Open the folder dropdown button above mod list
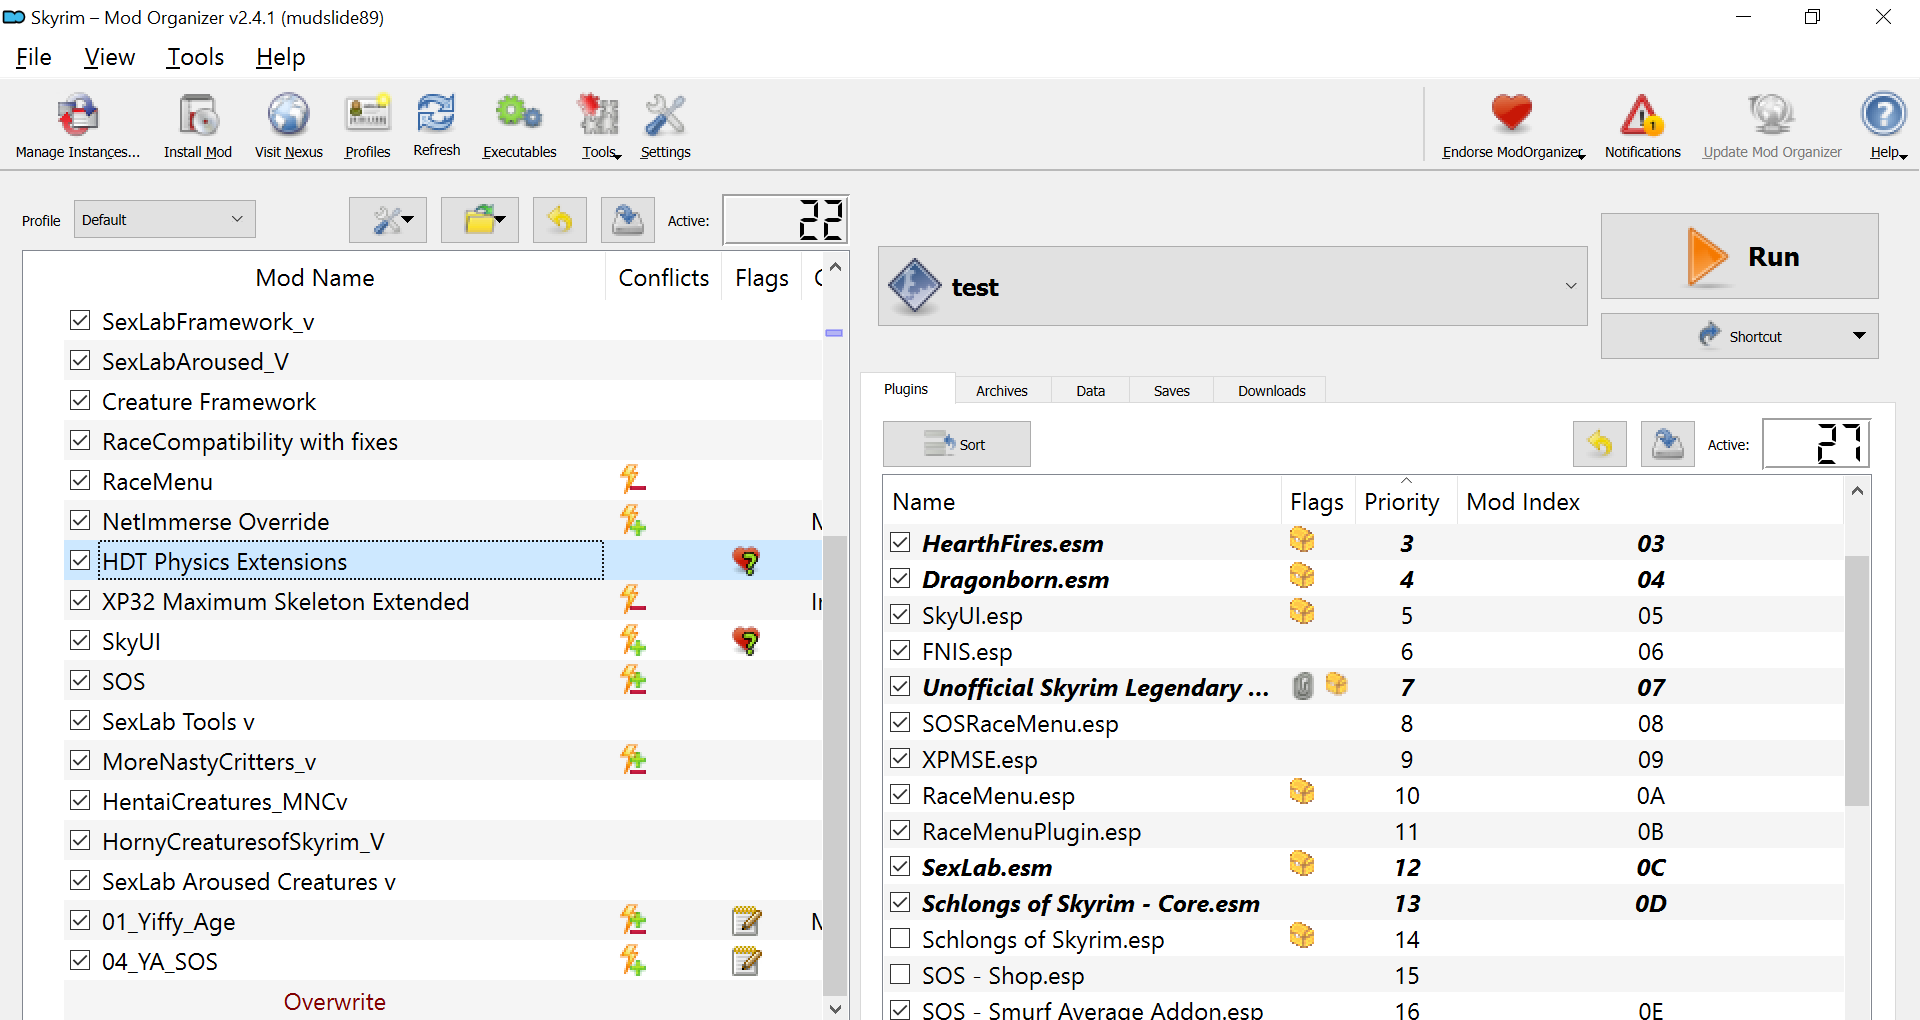 click(480, 220)
